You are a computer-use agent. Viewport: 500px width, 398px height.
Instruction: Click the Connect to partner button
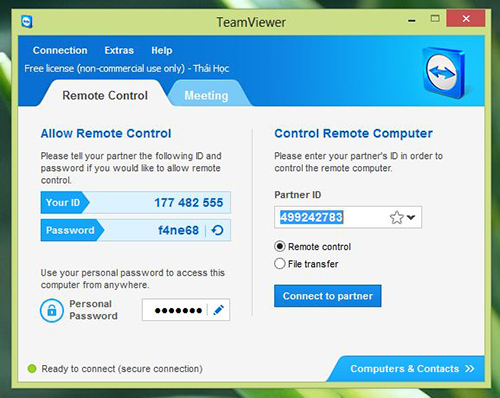[328, 296]
